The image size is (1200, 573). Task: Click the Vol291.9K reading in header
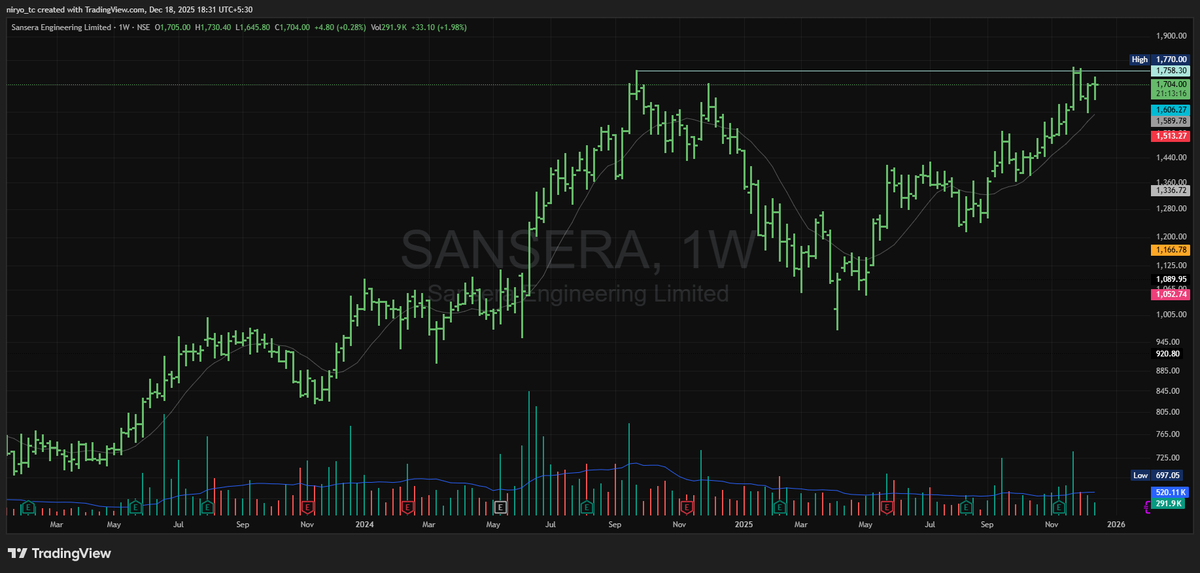coord(389,26)
